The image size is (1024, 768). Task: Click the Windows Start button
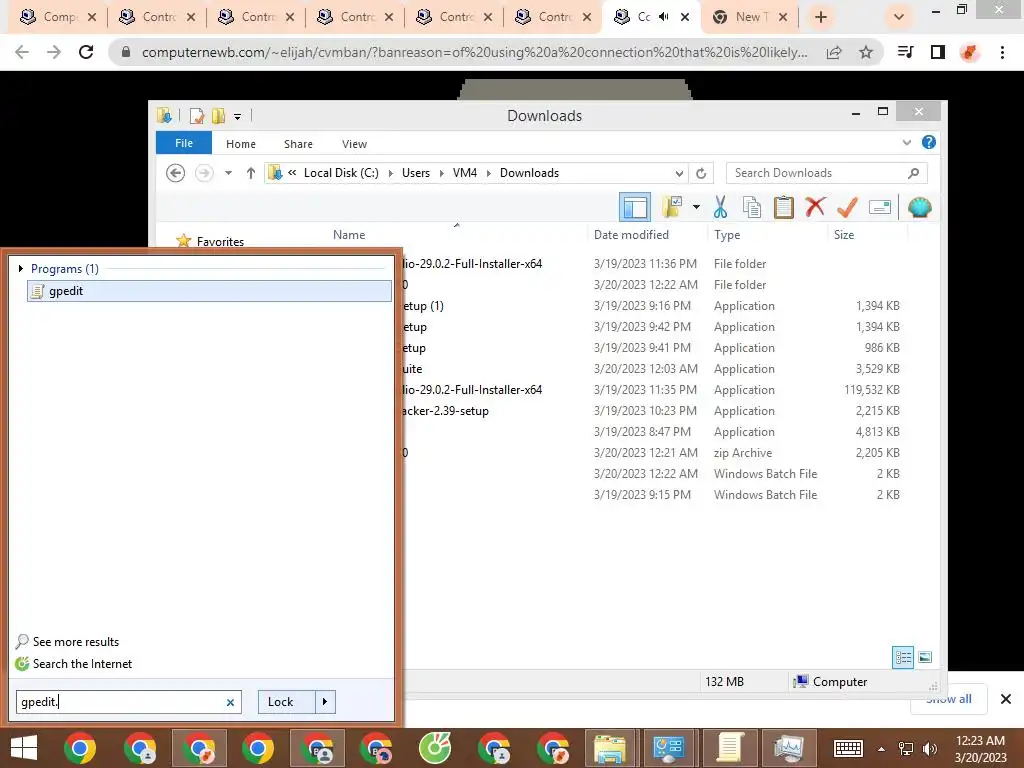coord(24,748)
